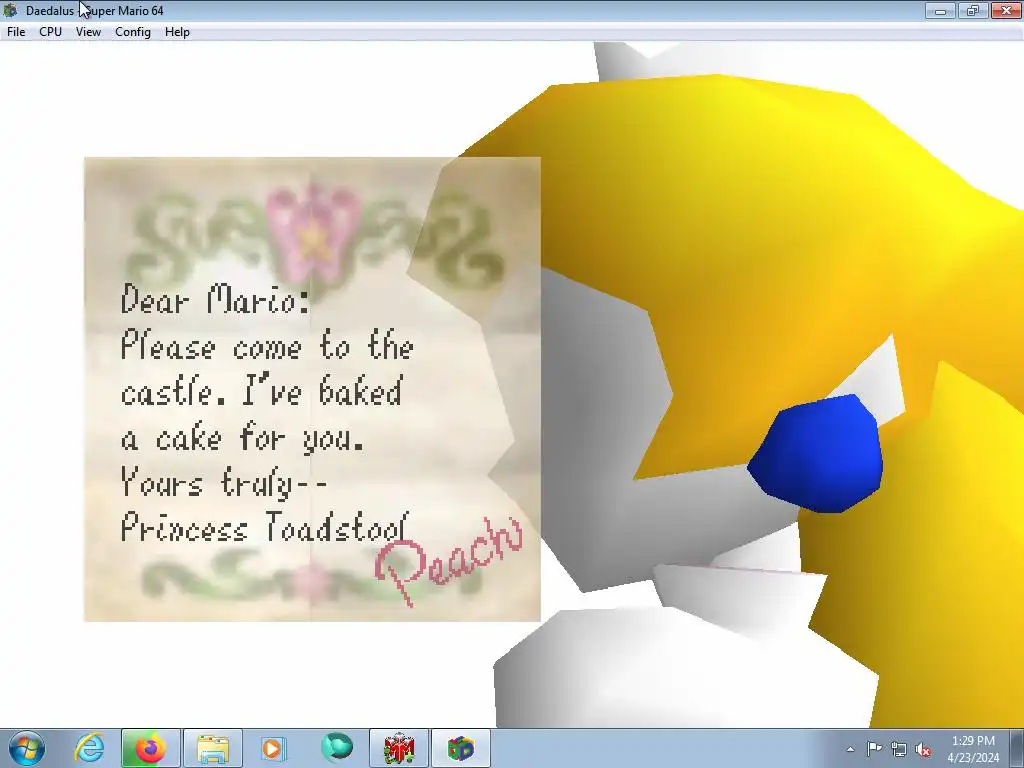Open the clock showing 1:29 PM
1024x768 pixels.
973,748
